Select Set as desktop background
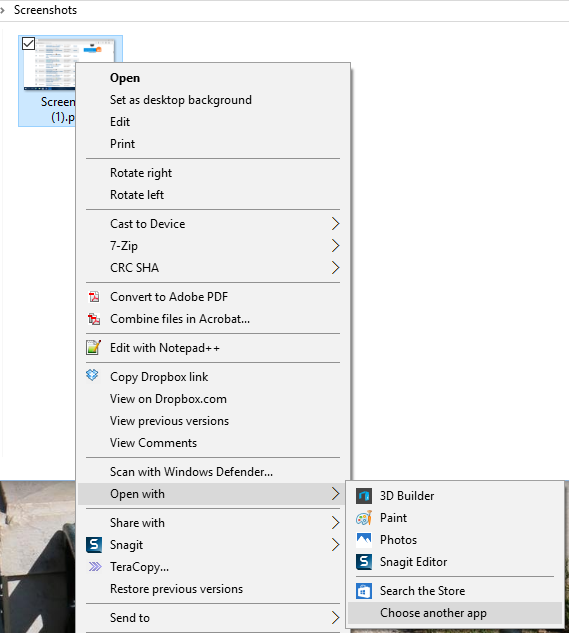Image resolution: width=569 pixels, height=633 pixels. pyautogui.click(x=213, y=100)
